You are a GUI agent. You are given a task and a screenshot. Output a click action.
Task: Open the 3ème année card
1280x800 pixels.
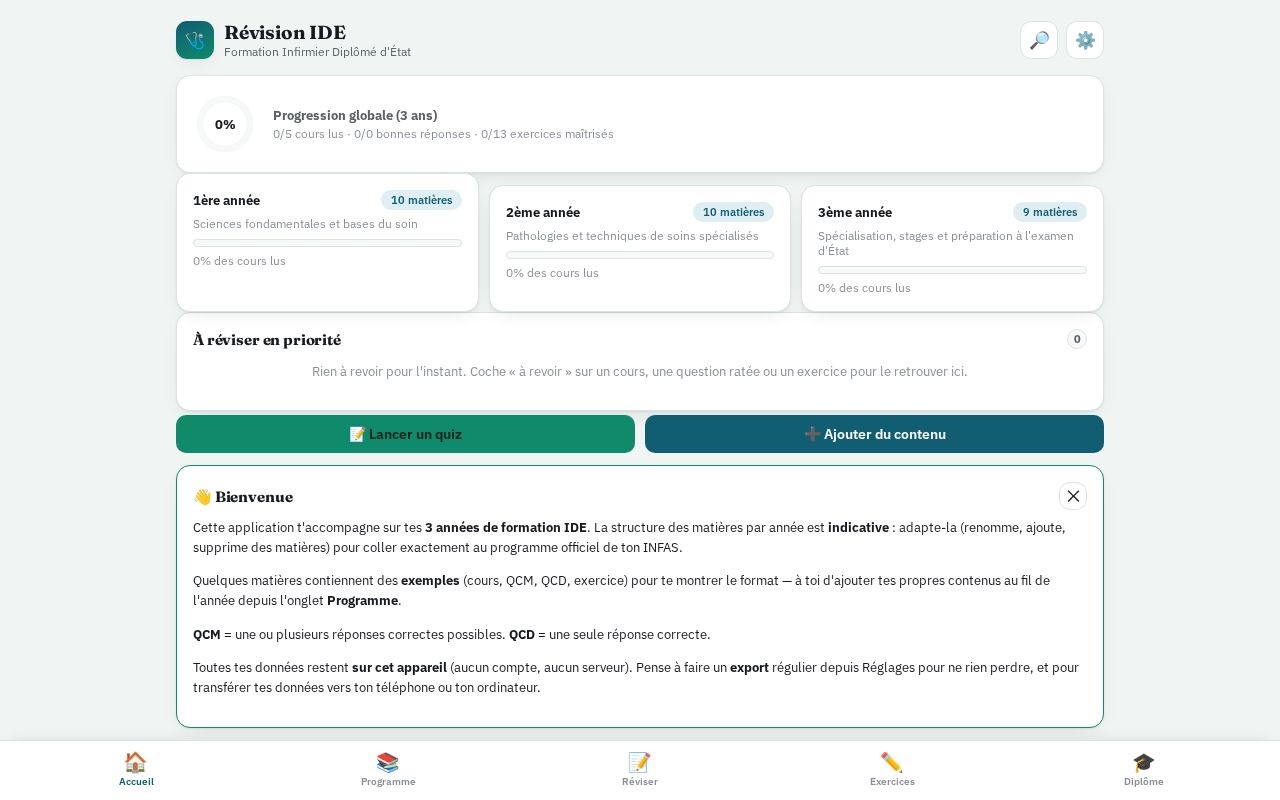(x=952, y=249)
